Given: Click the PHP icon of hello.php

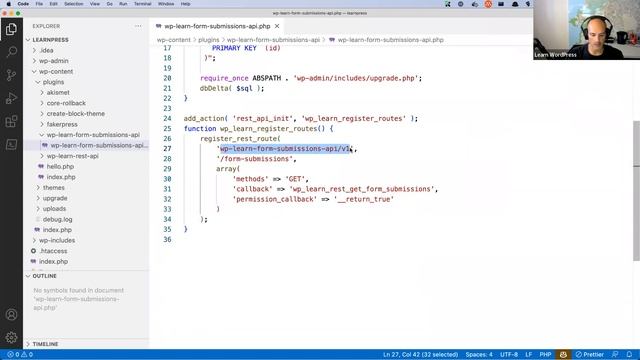Looking at the screenshot, I should pyautogui.click(x=41, y=167).
